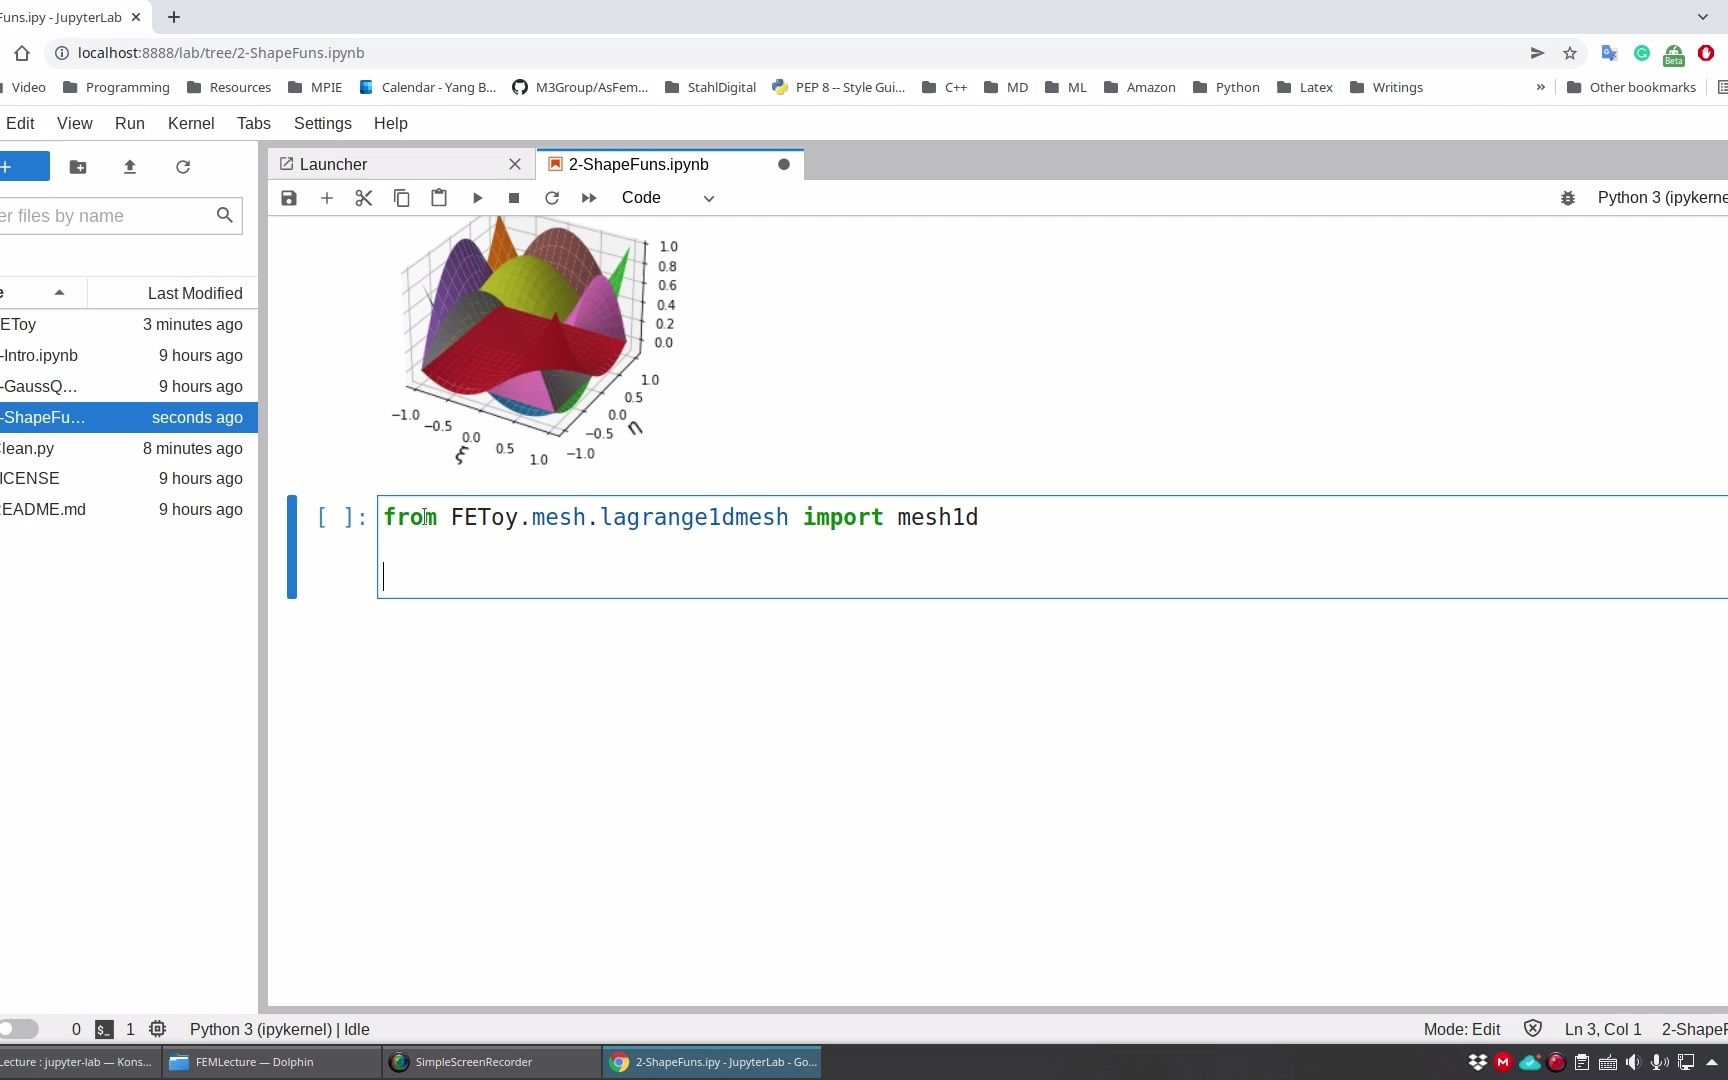Open the Edit menu

pos(20,123)
